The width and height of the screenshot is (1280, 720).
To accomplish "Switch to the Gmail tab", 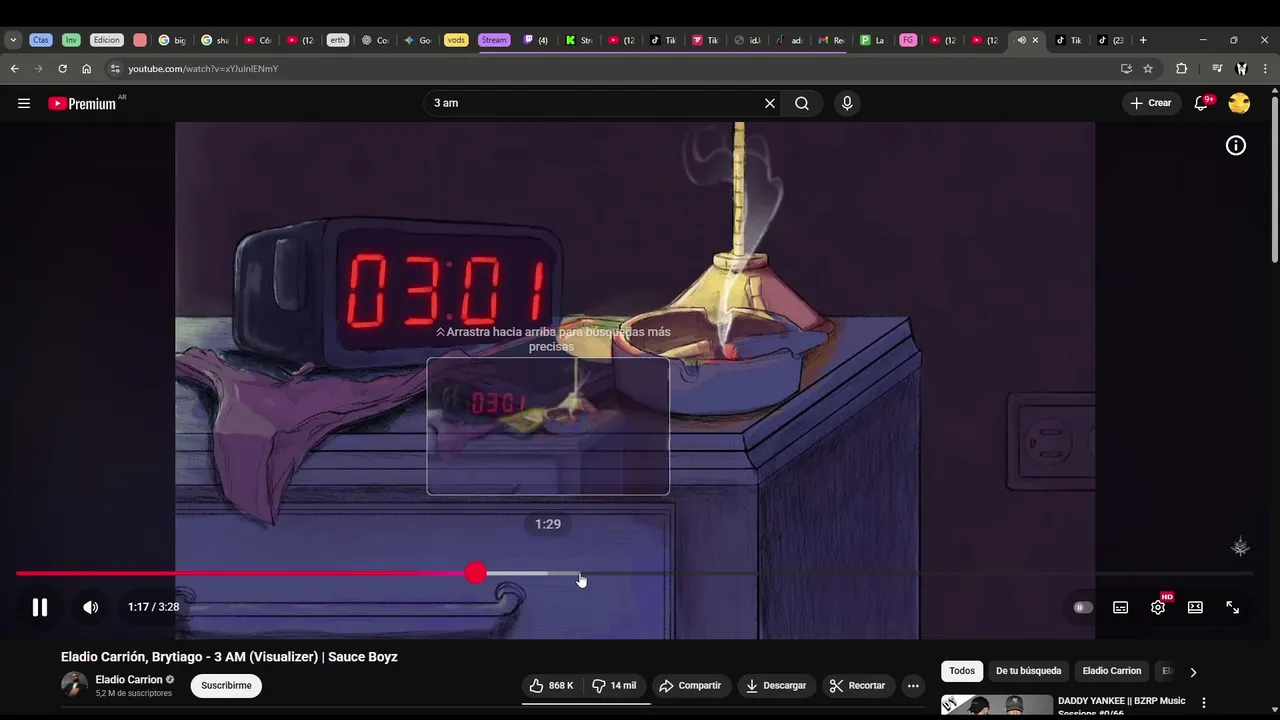I will point(830,40).
